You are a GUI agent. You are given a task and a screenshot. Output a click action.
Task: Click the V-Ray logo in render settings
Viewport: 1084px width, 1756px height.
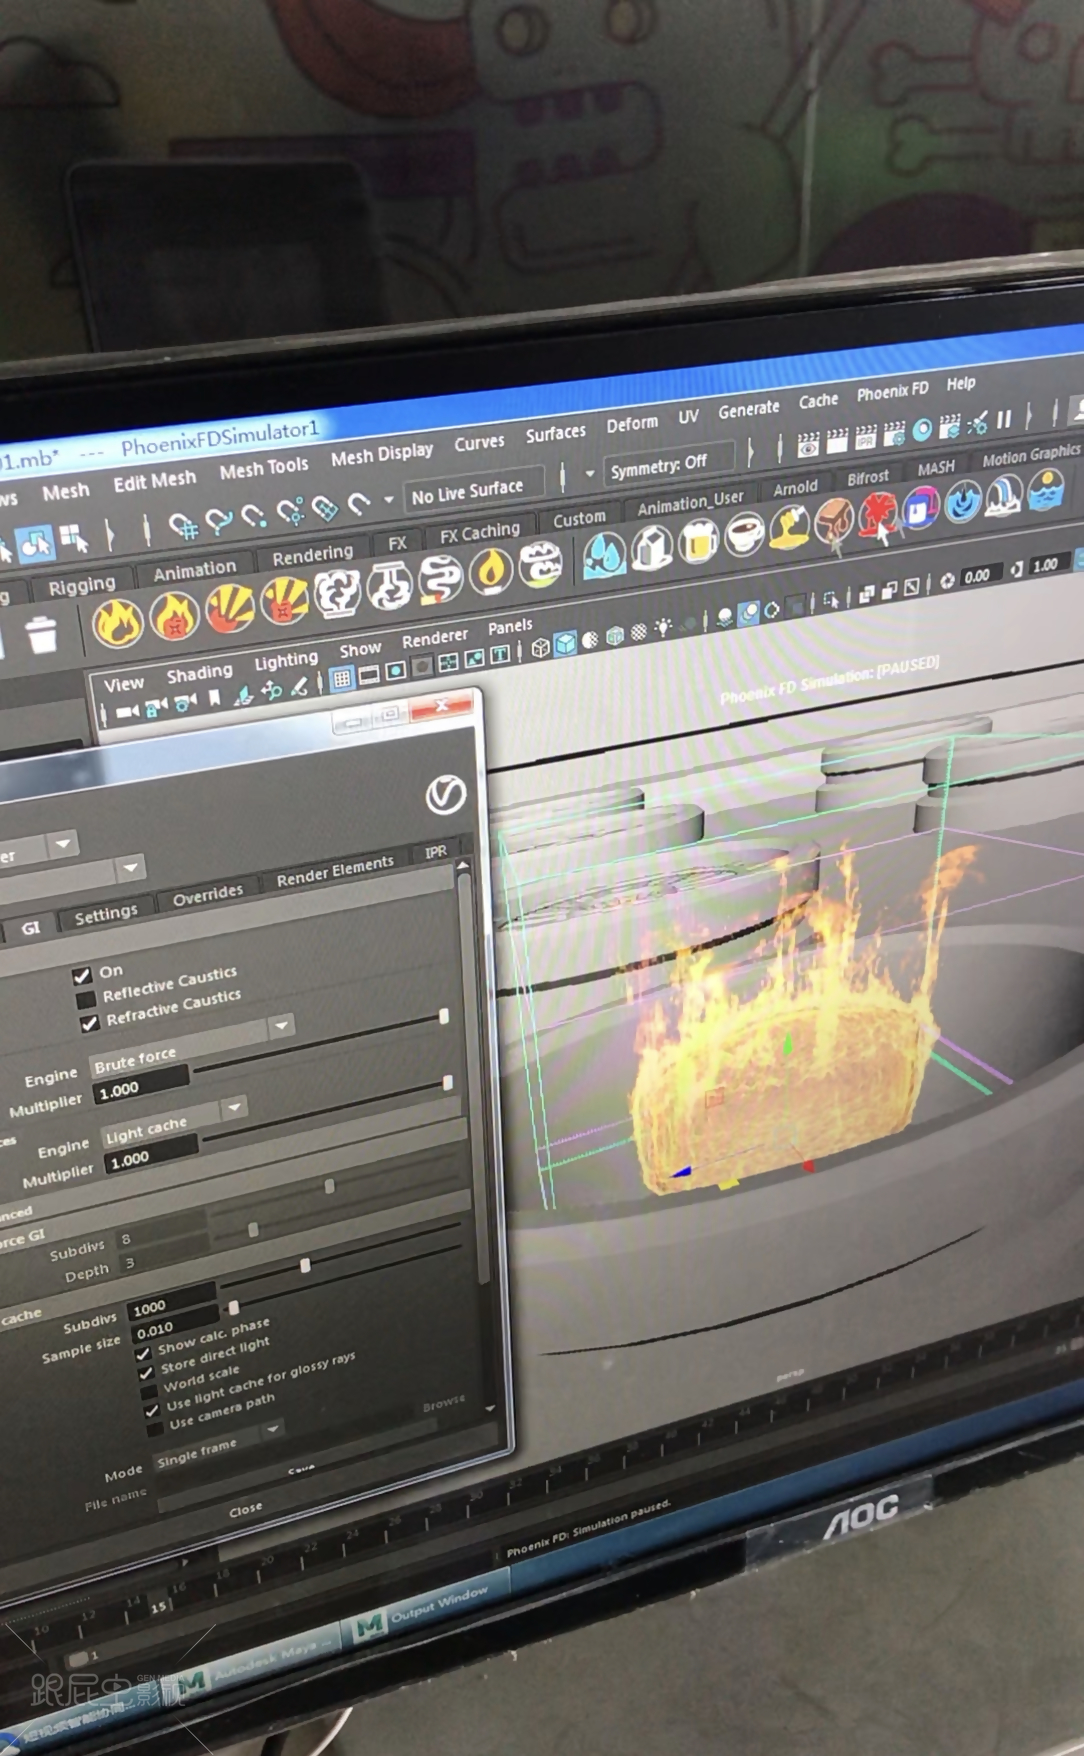pos(445,795)
